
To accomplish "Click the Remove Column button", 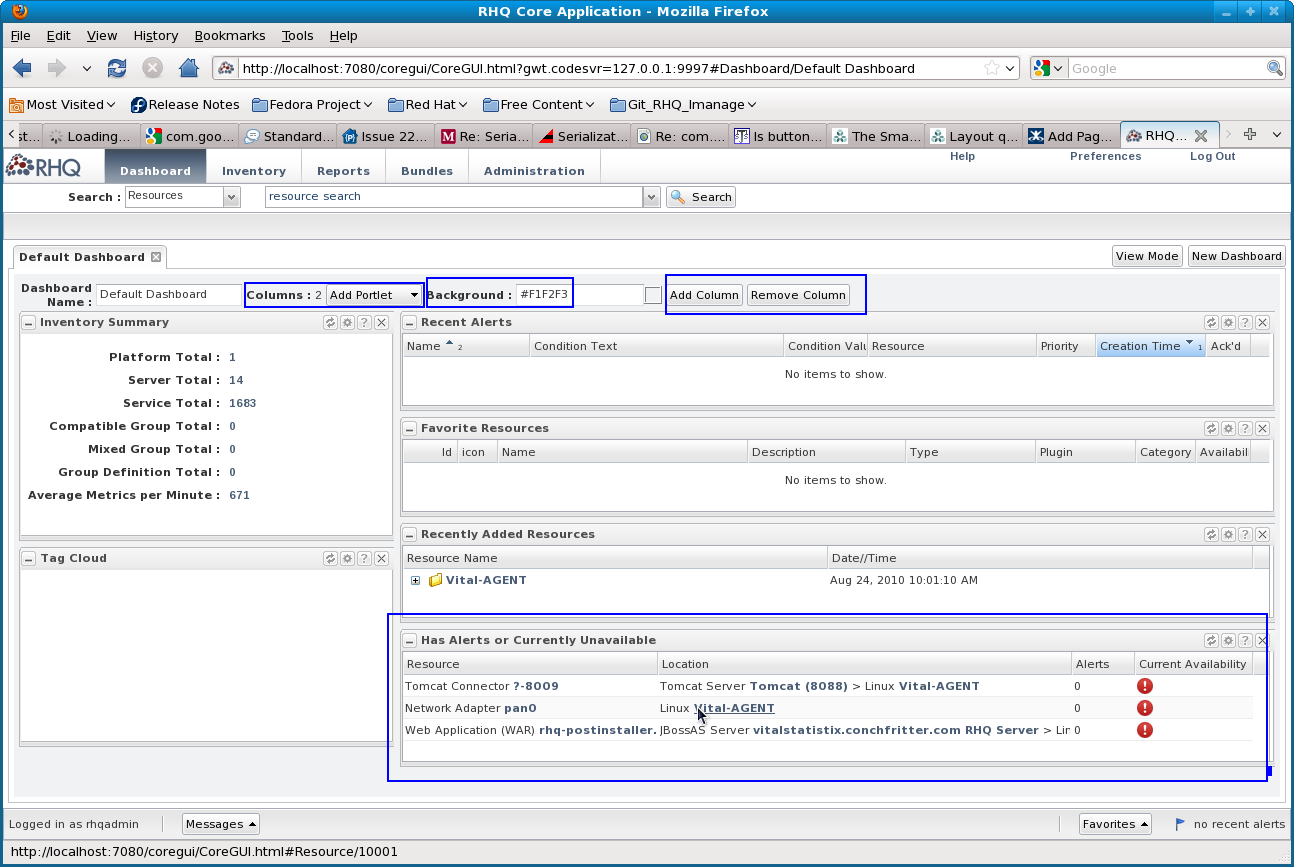I will click(x=798, y=295).
